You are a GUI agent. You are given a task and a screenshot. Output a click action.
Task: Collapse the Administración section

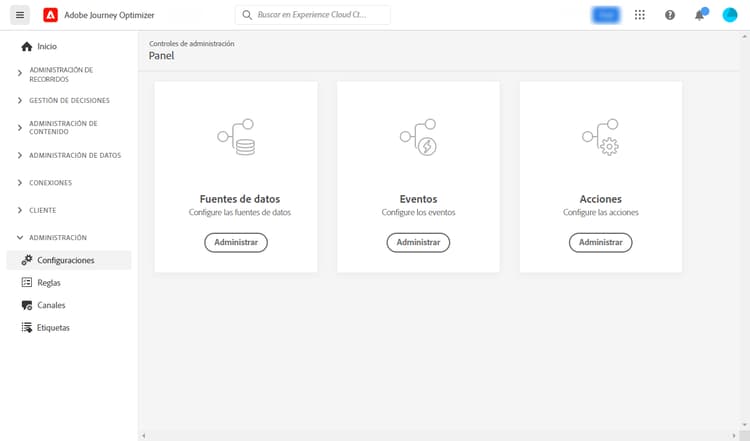pos(20,237)
